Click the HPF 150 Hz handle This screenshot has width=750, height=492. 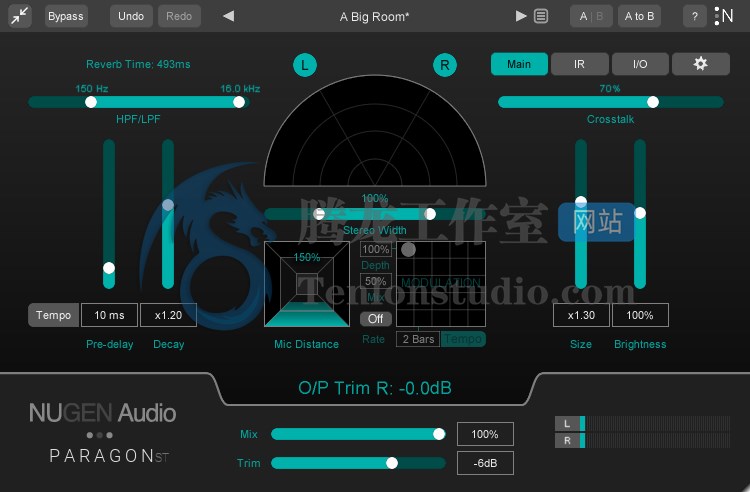pyautogui.click(x=91, y=102)
